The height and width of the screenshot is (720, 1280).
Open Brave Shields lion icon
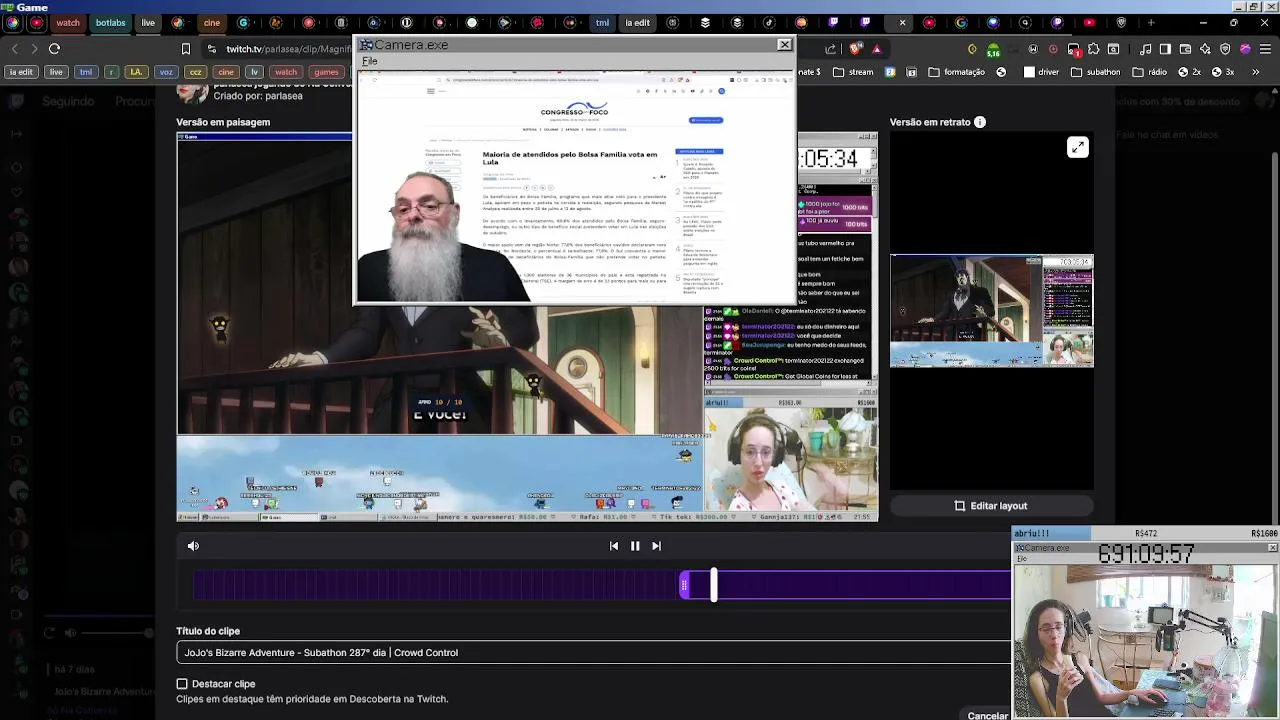856,48
